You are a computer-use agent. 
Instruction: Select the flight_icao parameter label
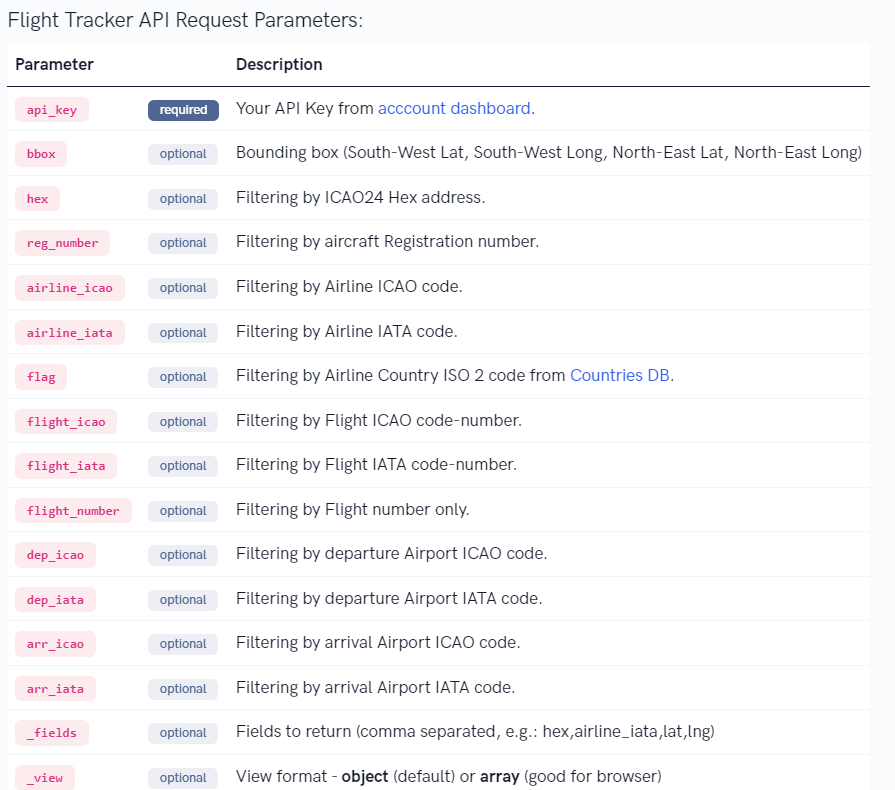(66, 421)
